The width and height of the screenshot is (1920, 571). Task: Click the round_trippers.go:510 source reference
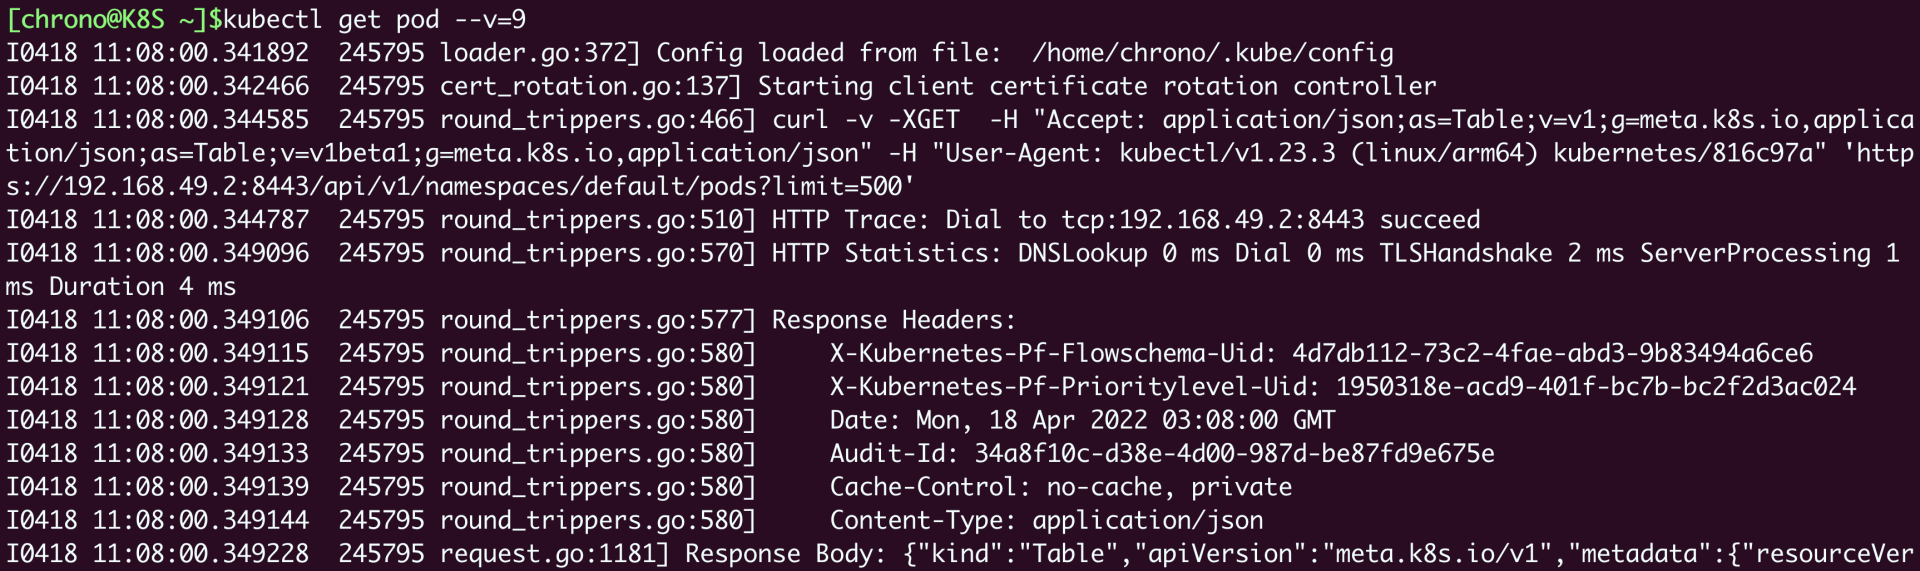click(x=598, y=220)
